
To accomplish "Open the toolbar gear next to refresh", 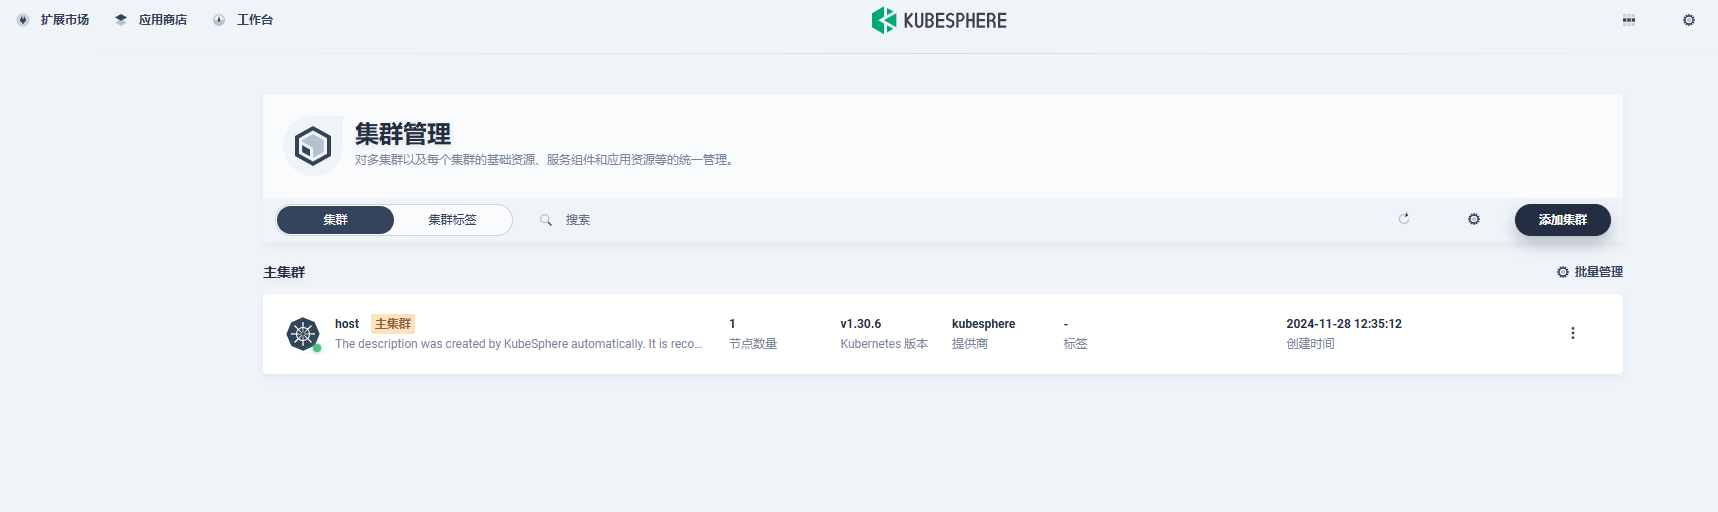I will click(1474, 219).
